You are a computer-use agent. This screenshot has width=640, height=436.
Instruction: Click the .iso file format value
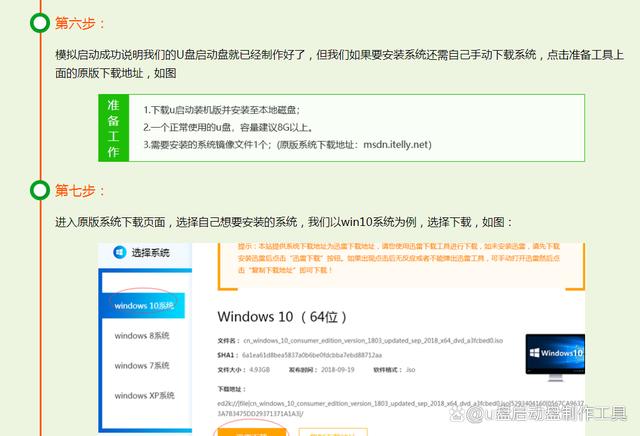(410, 369)
